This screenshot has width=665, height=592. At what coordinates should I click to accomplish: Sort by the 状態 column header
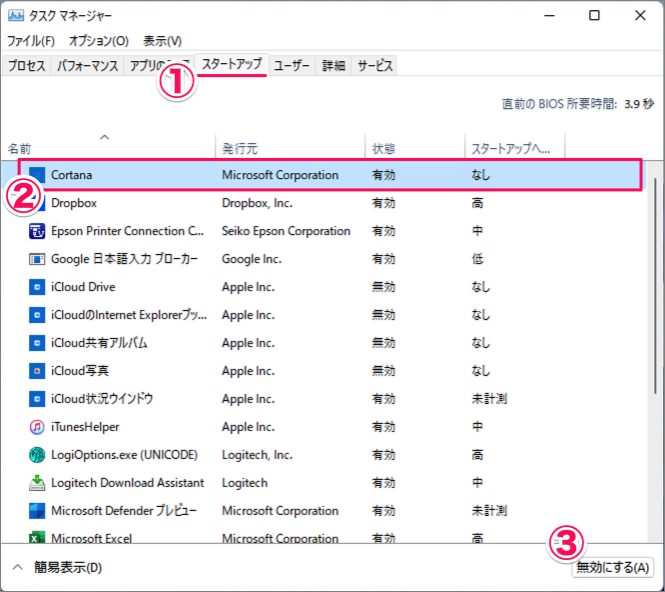pyautogui.click(x=415, y=145)
